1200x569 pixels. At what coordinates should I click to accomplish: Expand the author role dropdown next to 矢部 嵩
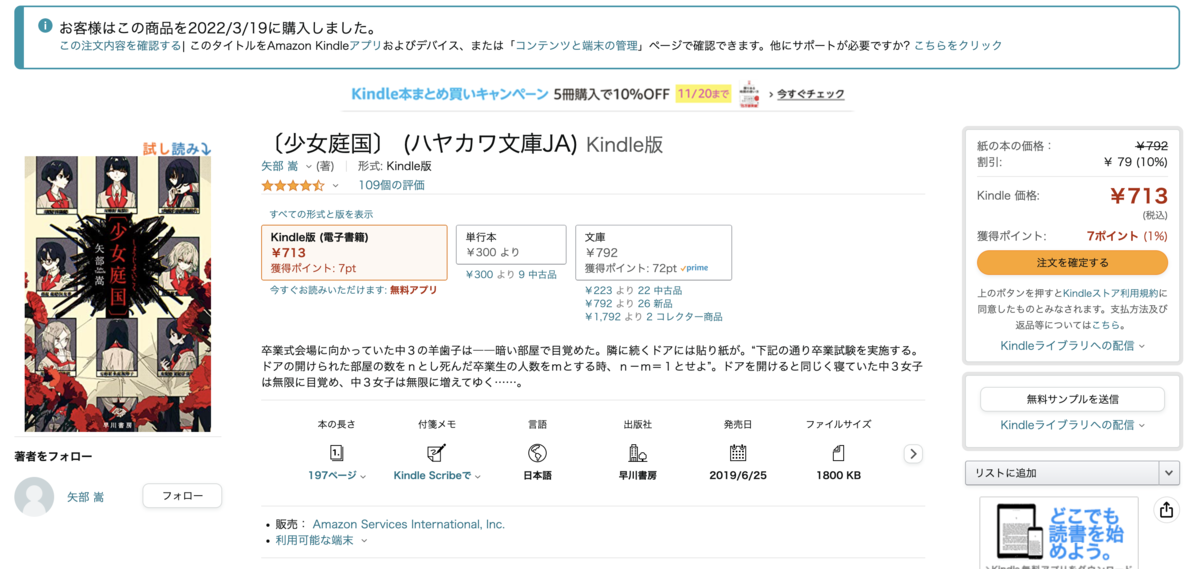tap(309, 167)
